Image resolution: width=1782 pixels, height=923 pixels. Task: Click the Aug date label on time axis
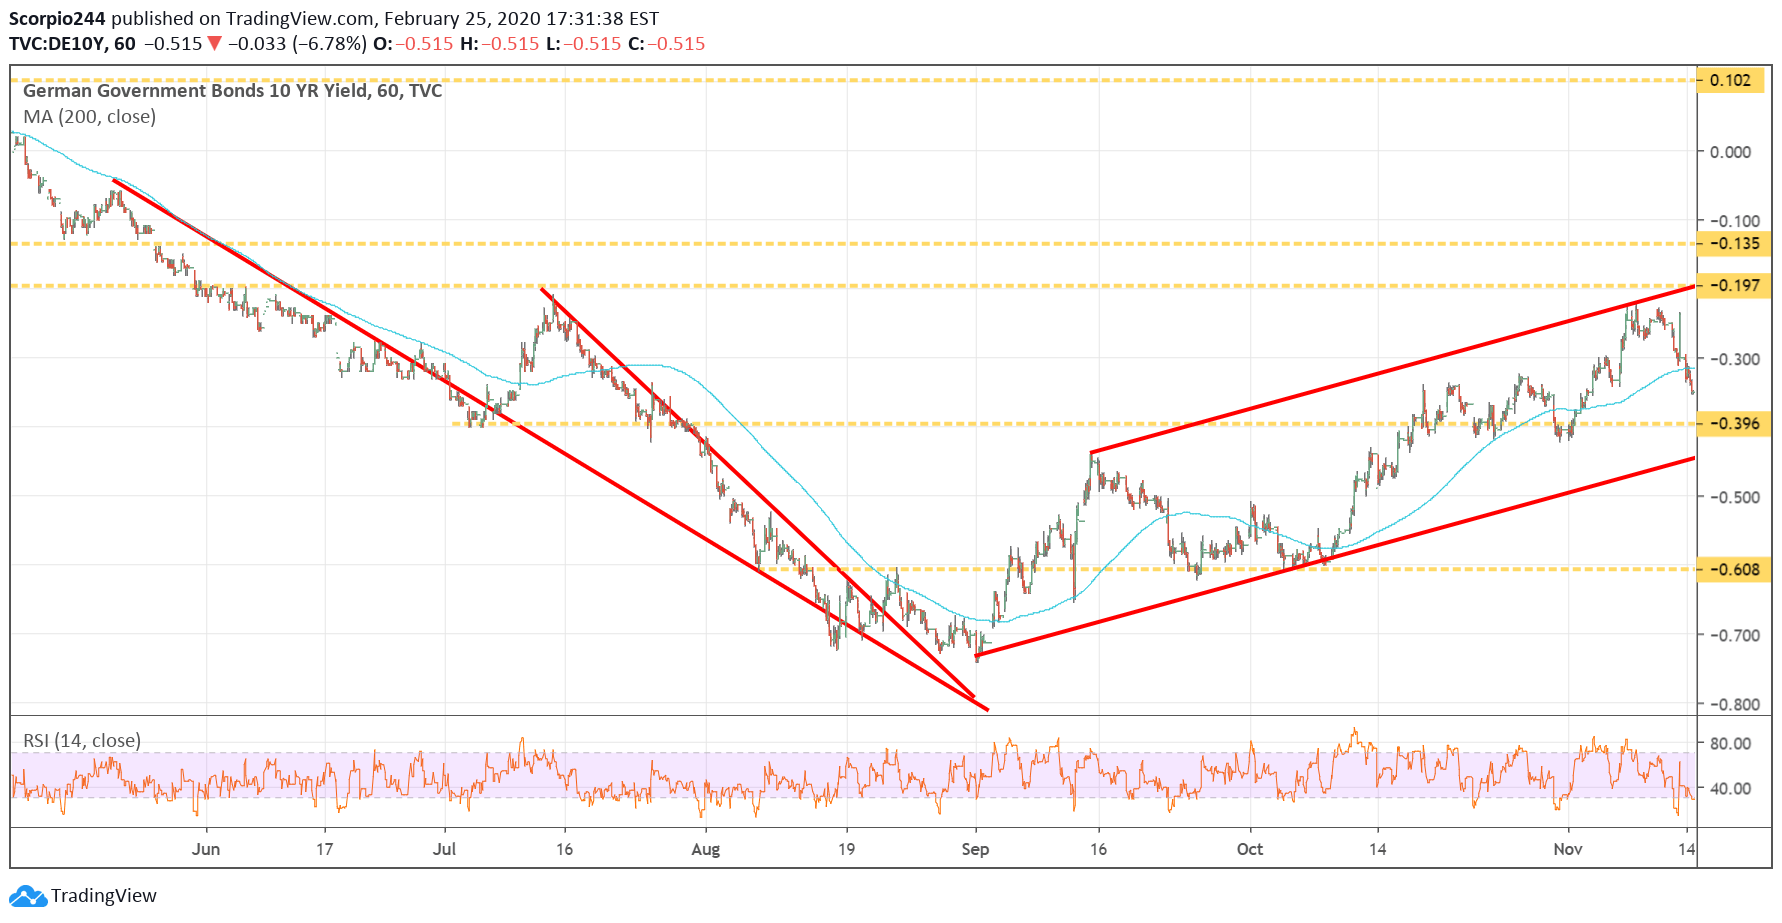(x=706, y=849)
